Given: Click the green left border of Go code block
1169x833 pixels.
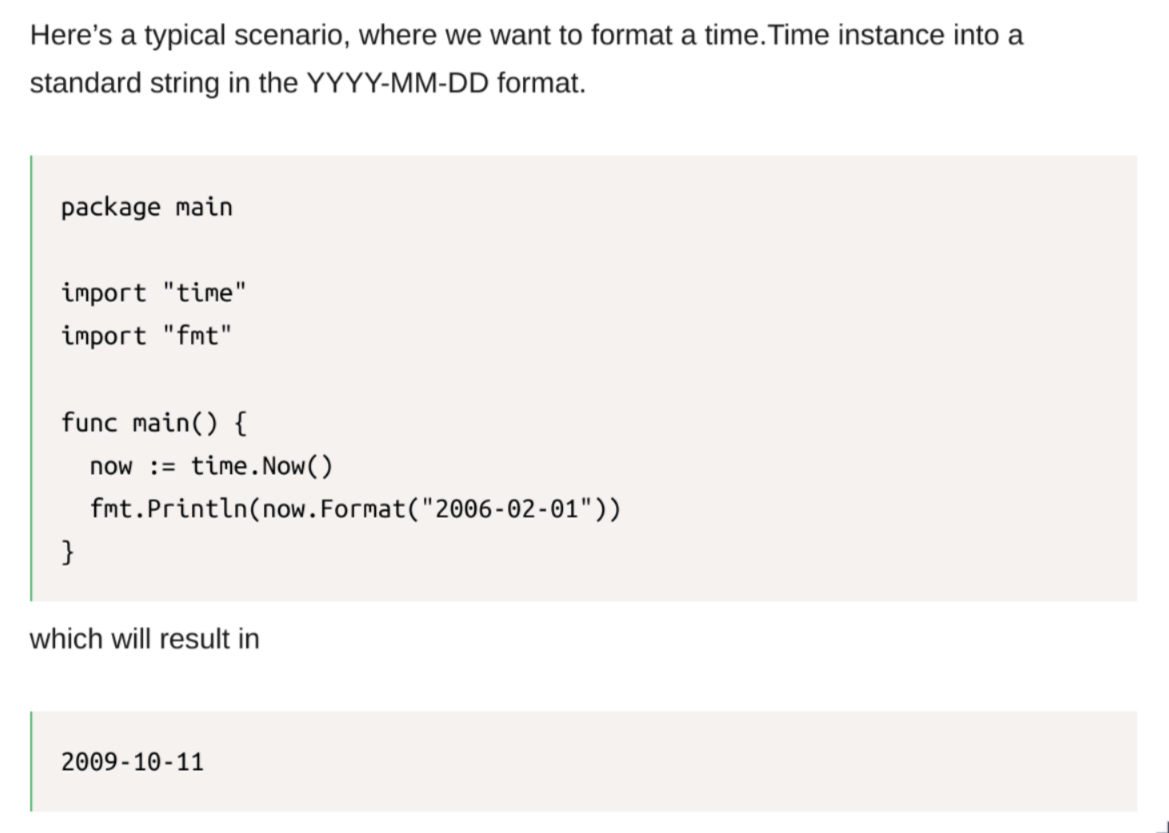Looking at the screenshot, I should coord(31,378).
